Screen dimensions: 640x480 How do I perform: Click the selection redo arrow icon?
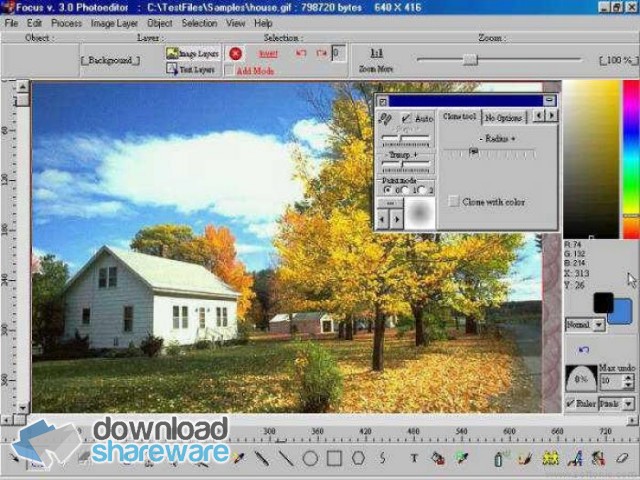point(321,53)
